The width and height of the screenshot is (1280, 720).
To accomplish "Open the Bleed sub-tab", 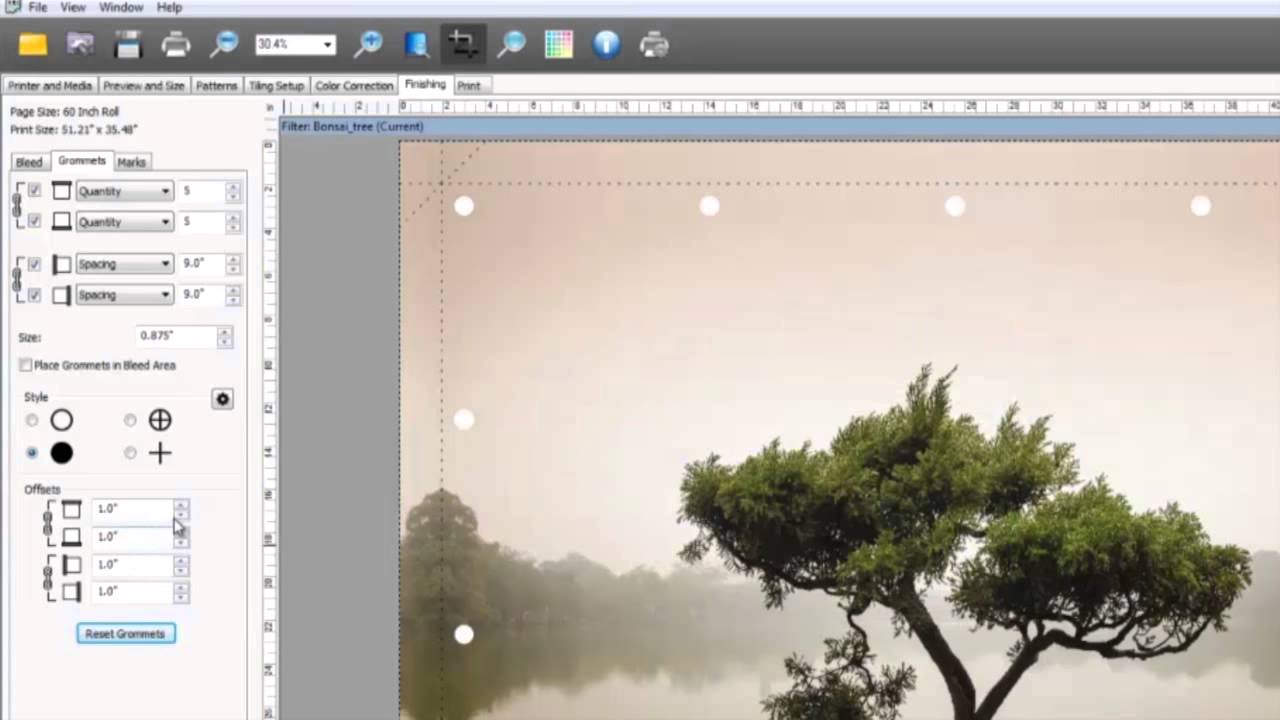I will [x=29, y=162].
